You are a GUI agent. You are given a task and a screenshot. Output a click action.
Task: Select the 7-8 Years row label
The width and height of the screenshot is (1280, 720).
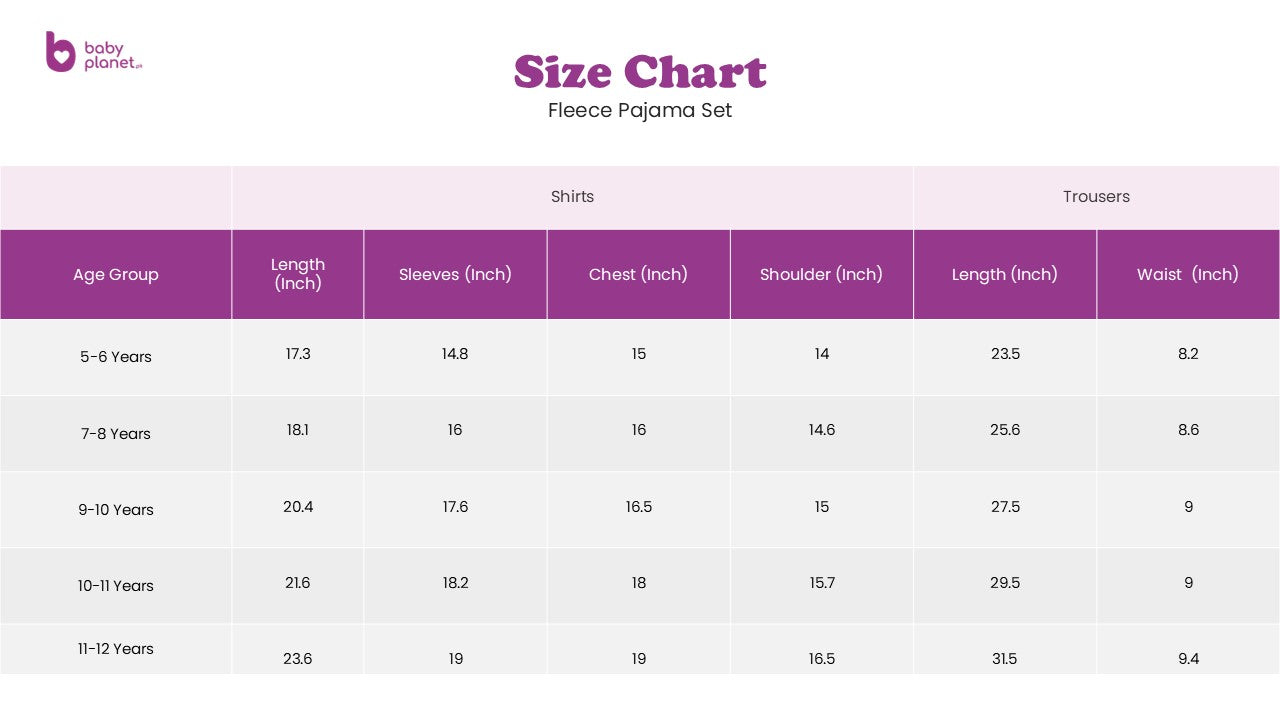[116, 434]
